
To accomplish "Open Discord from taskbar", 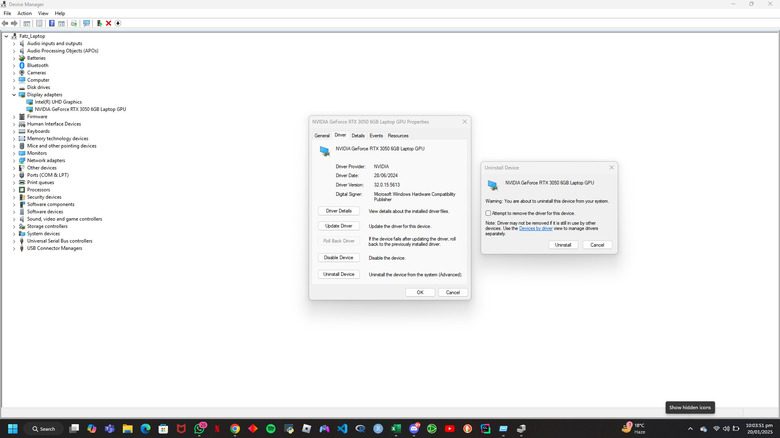I will click(414, 429).
